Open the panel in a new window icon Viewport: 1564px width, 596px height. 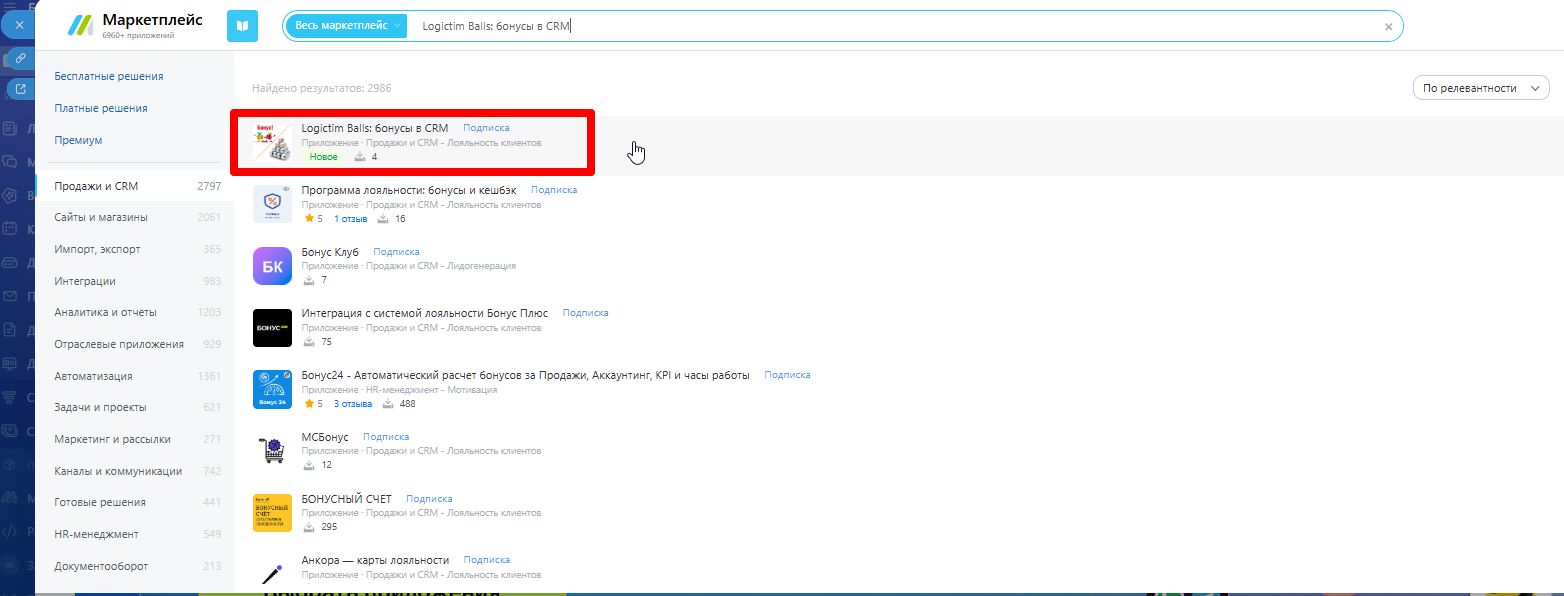tap(20, 90)
